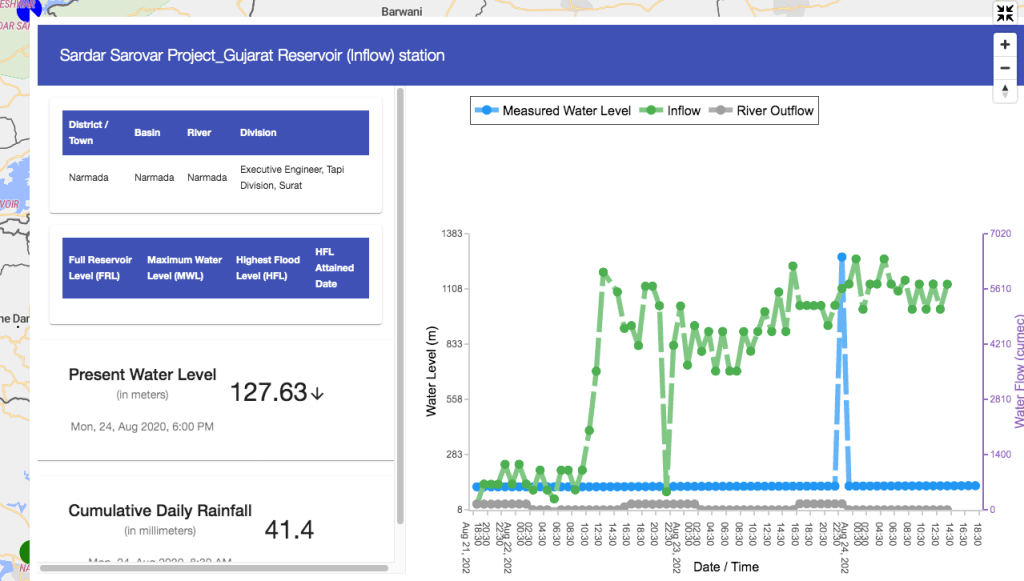This screenshot has height=581, width=1024.
Task: Reset map bearing with compass icon
Action: tap(1005, 91)
